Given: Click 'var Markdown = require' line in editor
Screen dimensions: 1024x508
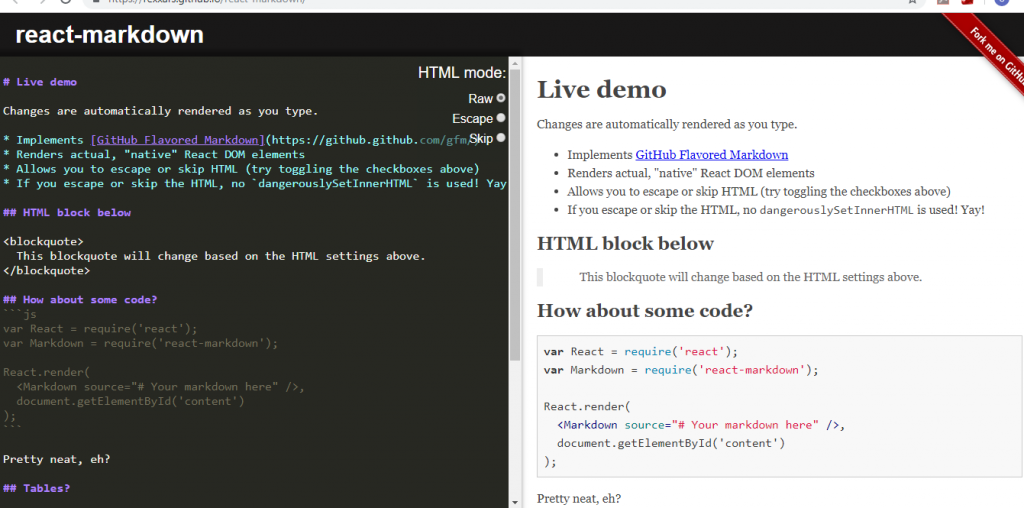Looking at the screenshot, I should coord(140,343).
